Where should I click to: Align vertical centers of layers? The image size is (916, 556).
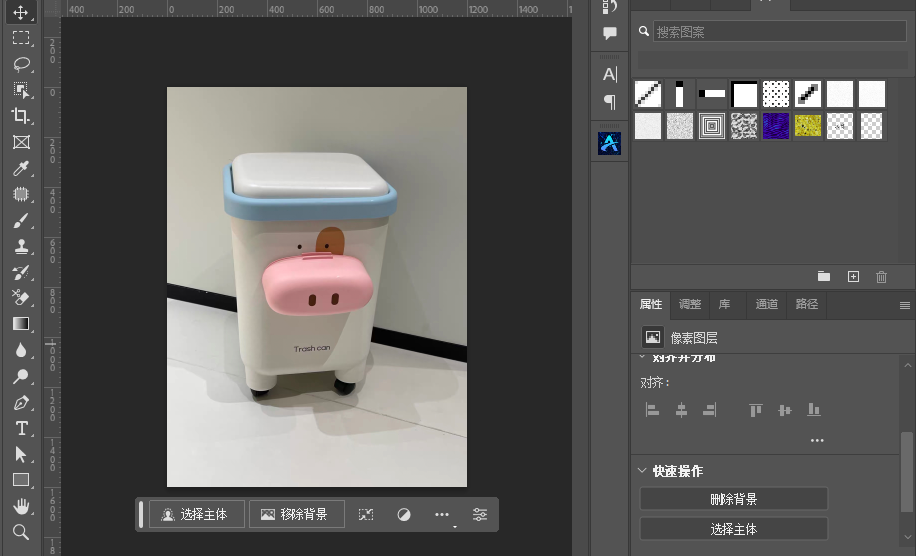[x=785, y=410]
